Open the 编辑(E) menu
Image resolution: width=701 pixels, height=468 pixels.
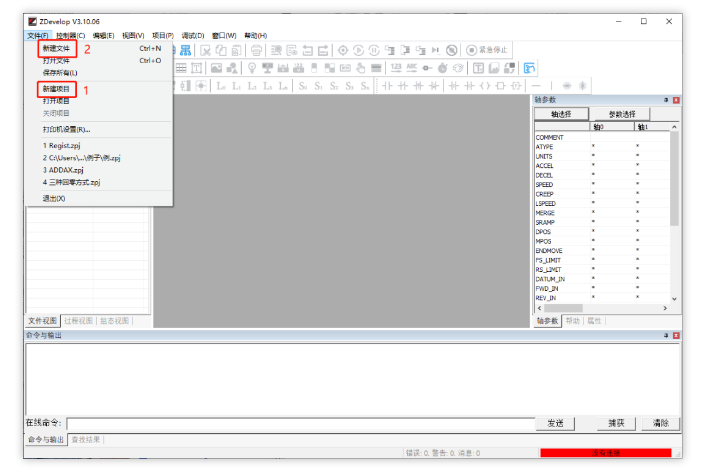[103, 35]
